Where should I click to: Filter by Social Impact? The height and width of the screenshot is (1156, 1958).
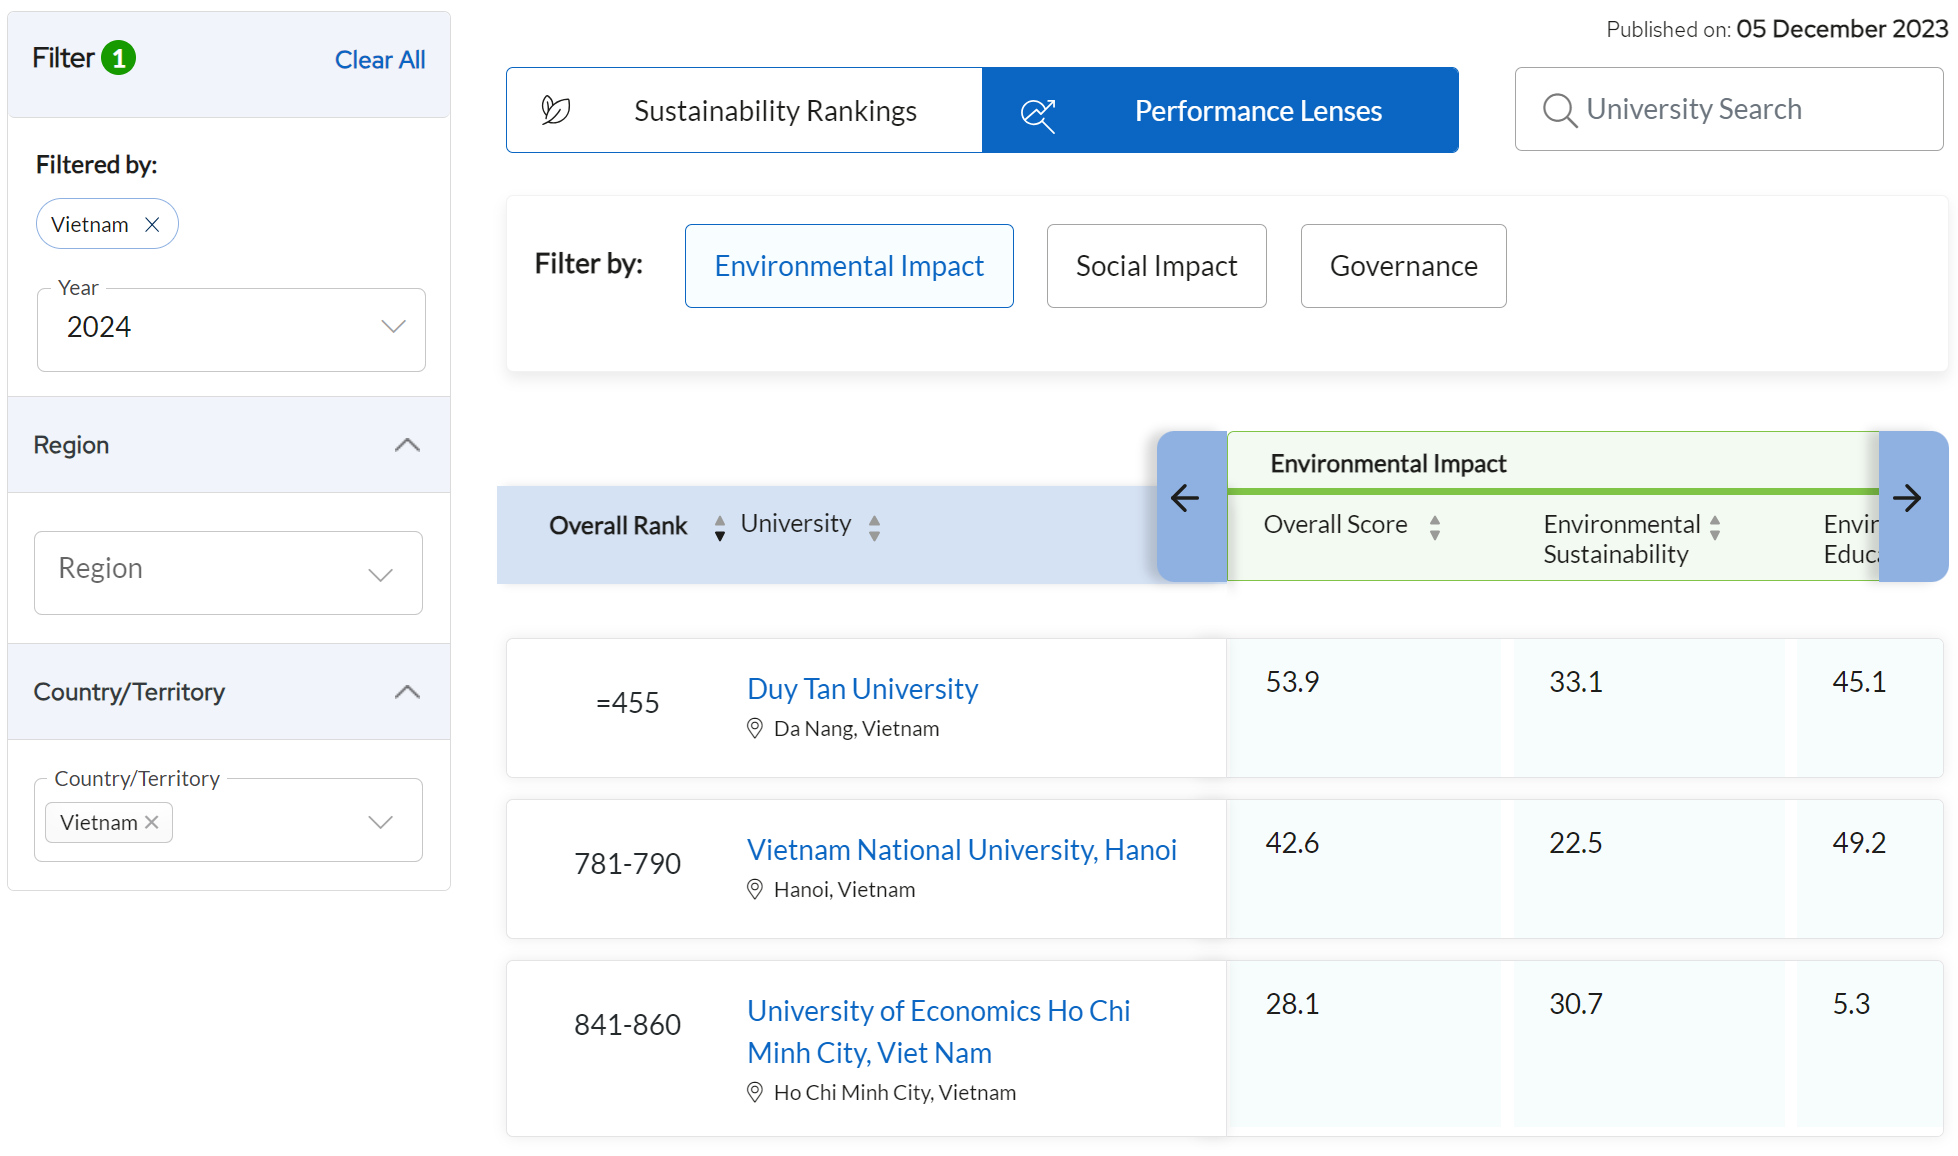pos(1156,266)
